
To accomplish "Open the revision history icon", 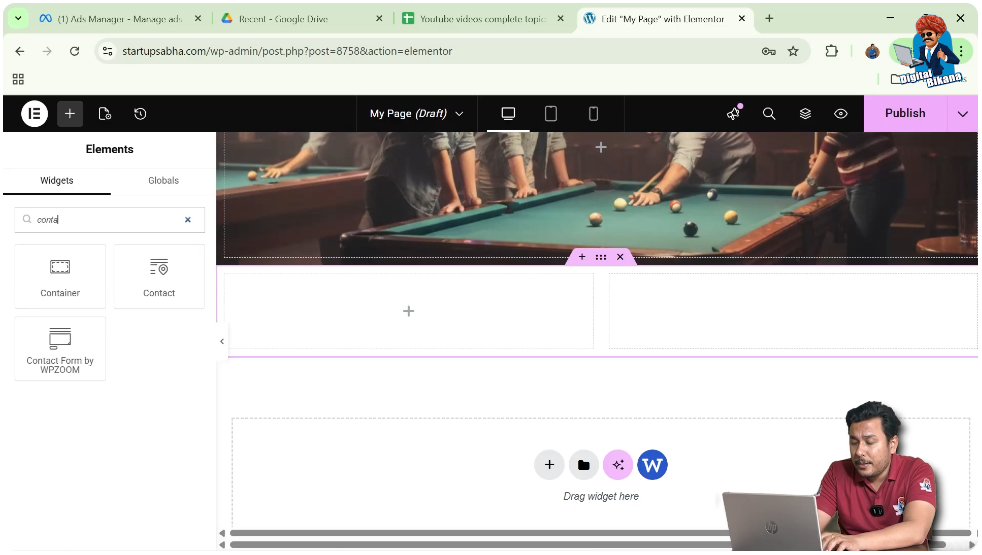I will point(140,114).
